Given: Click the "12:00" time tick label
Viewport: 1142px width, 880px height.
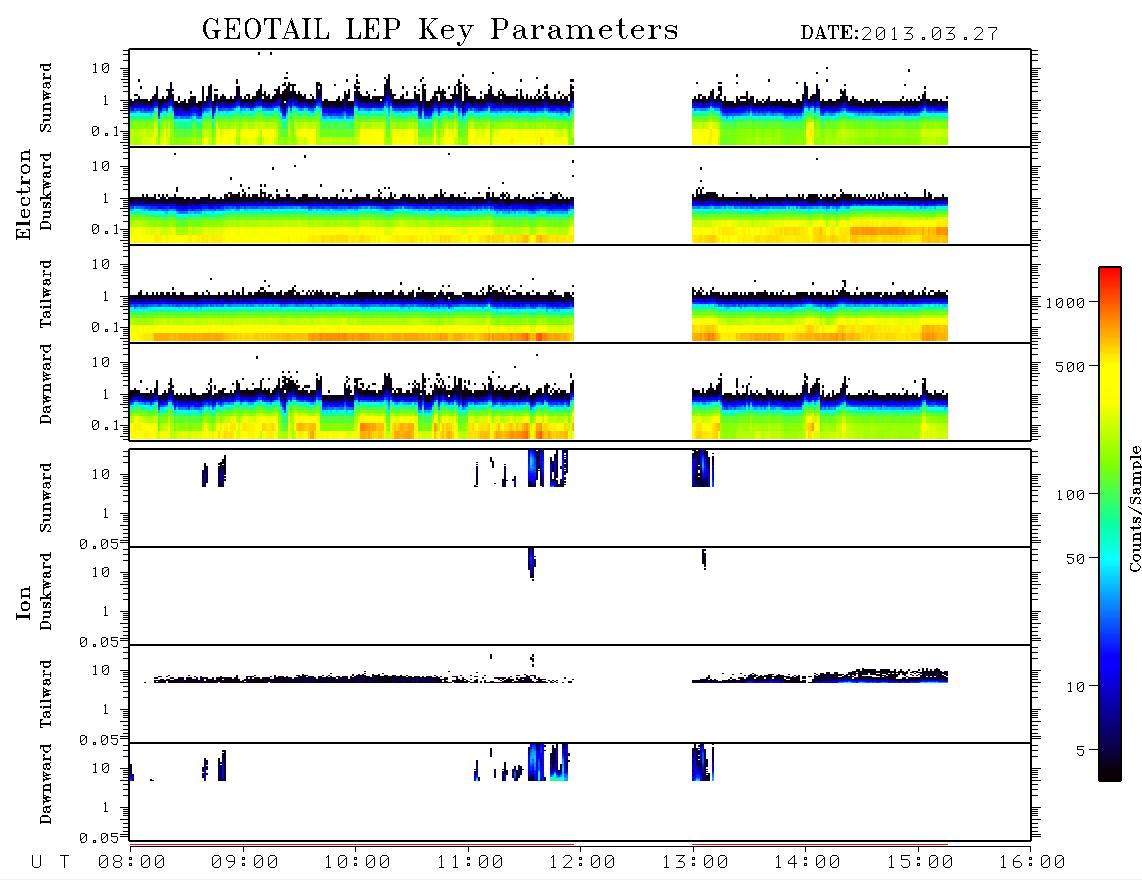Looking at the screenshot, I should (582, 863).
